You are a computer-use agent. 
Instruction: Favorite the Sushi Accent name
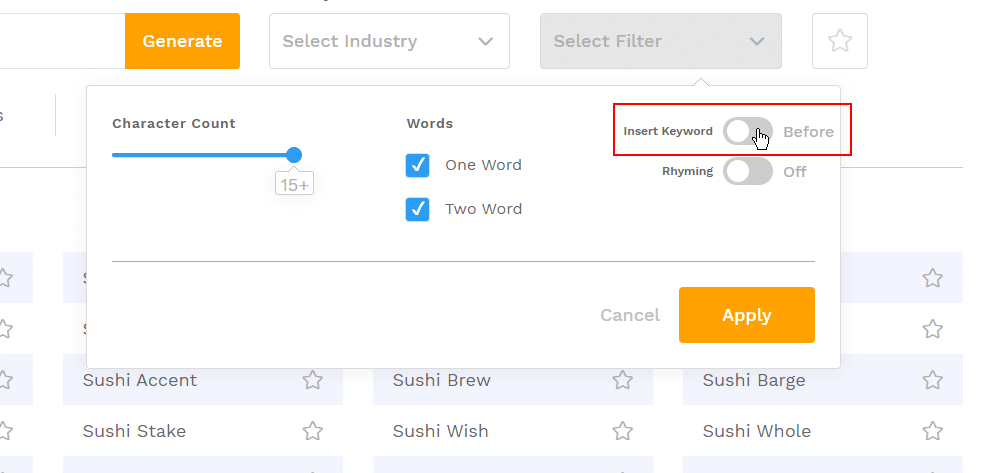coord(312,380)
